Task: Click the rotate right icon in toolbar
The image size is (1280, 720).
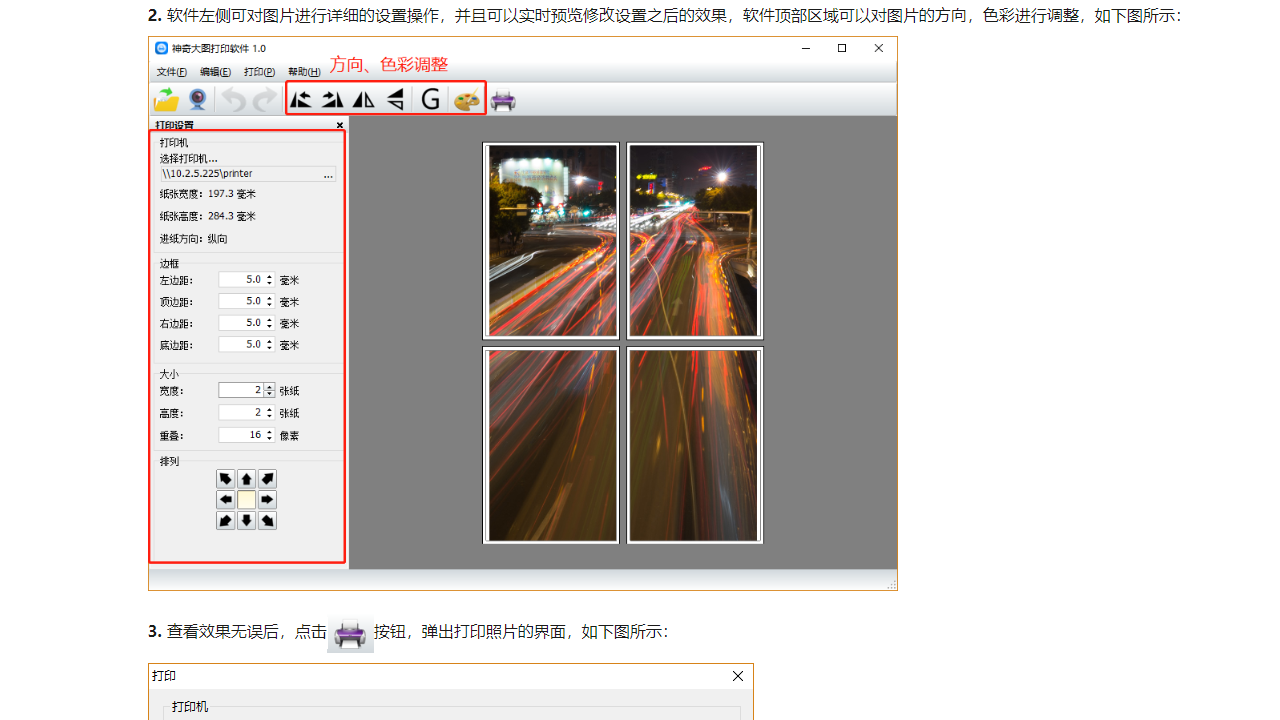Action: (x=332, y=99)
